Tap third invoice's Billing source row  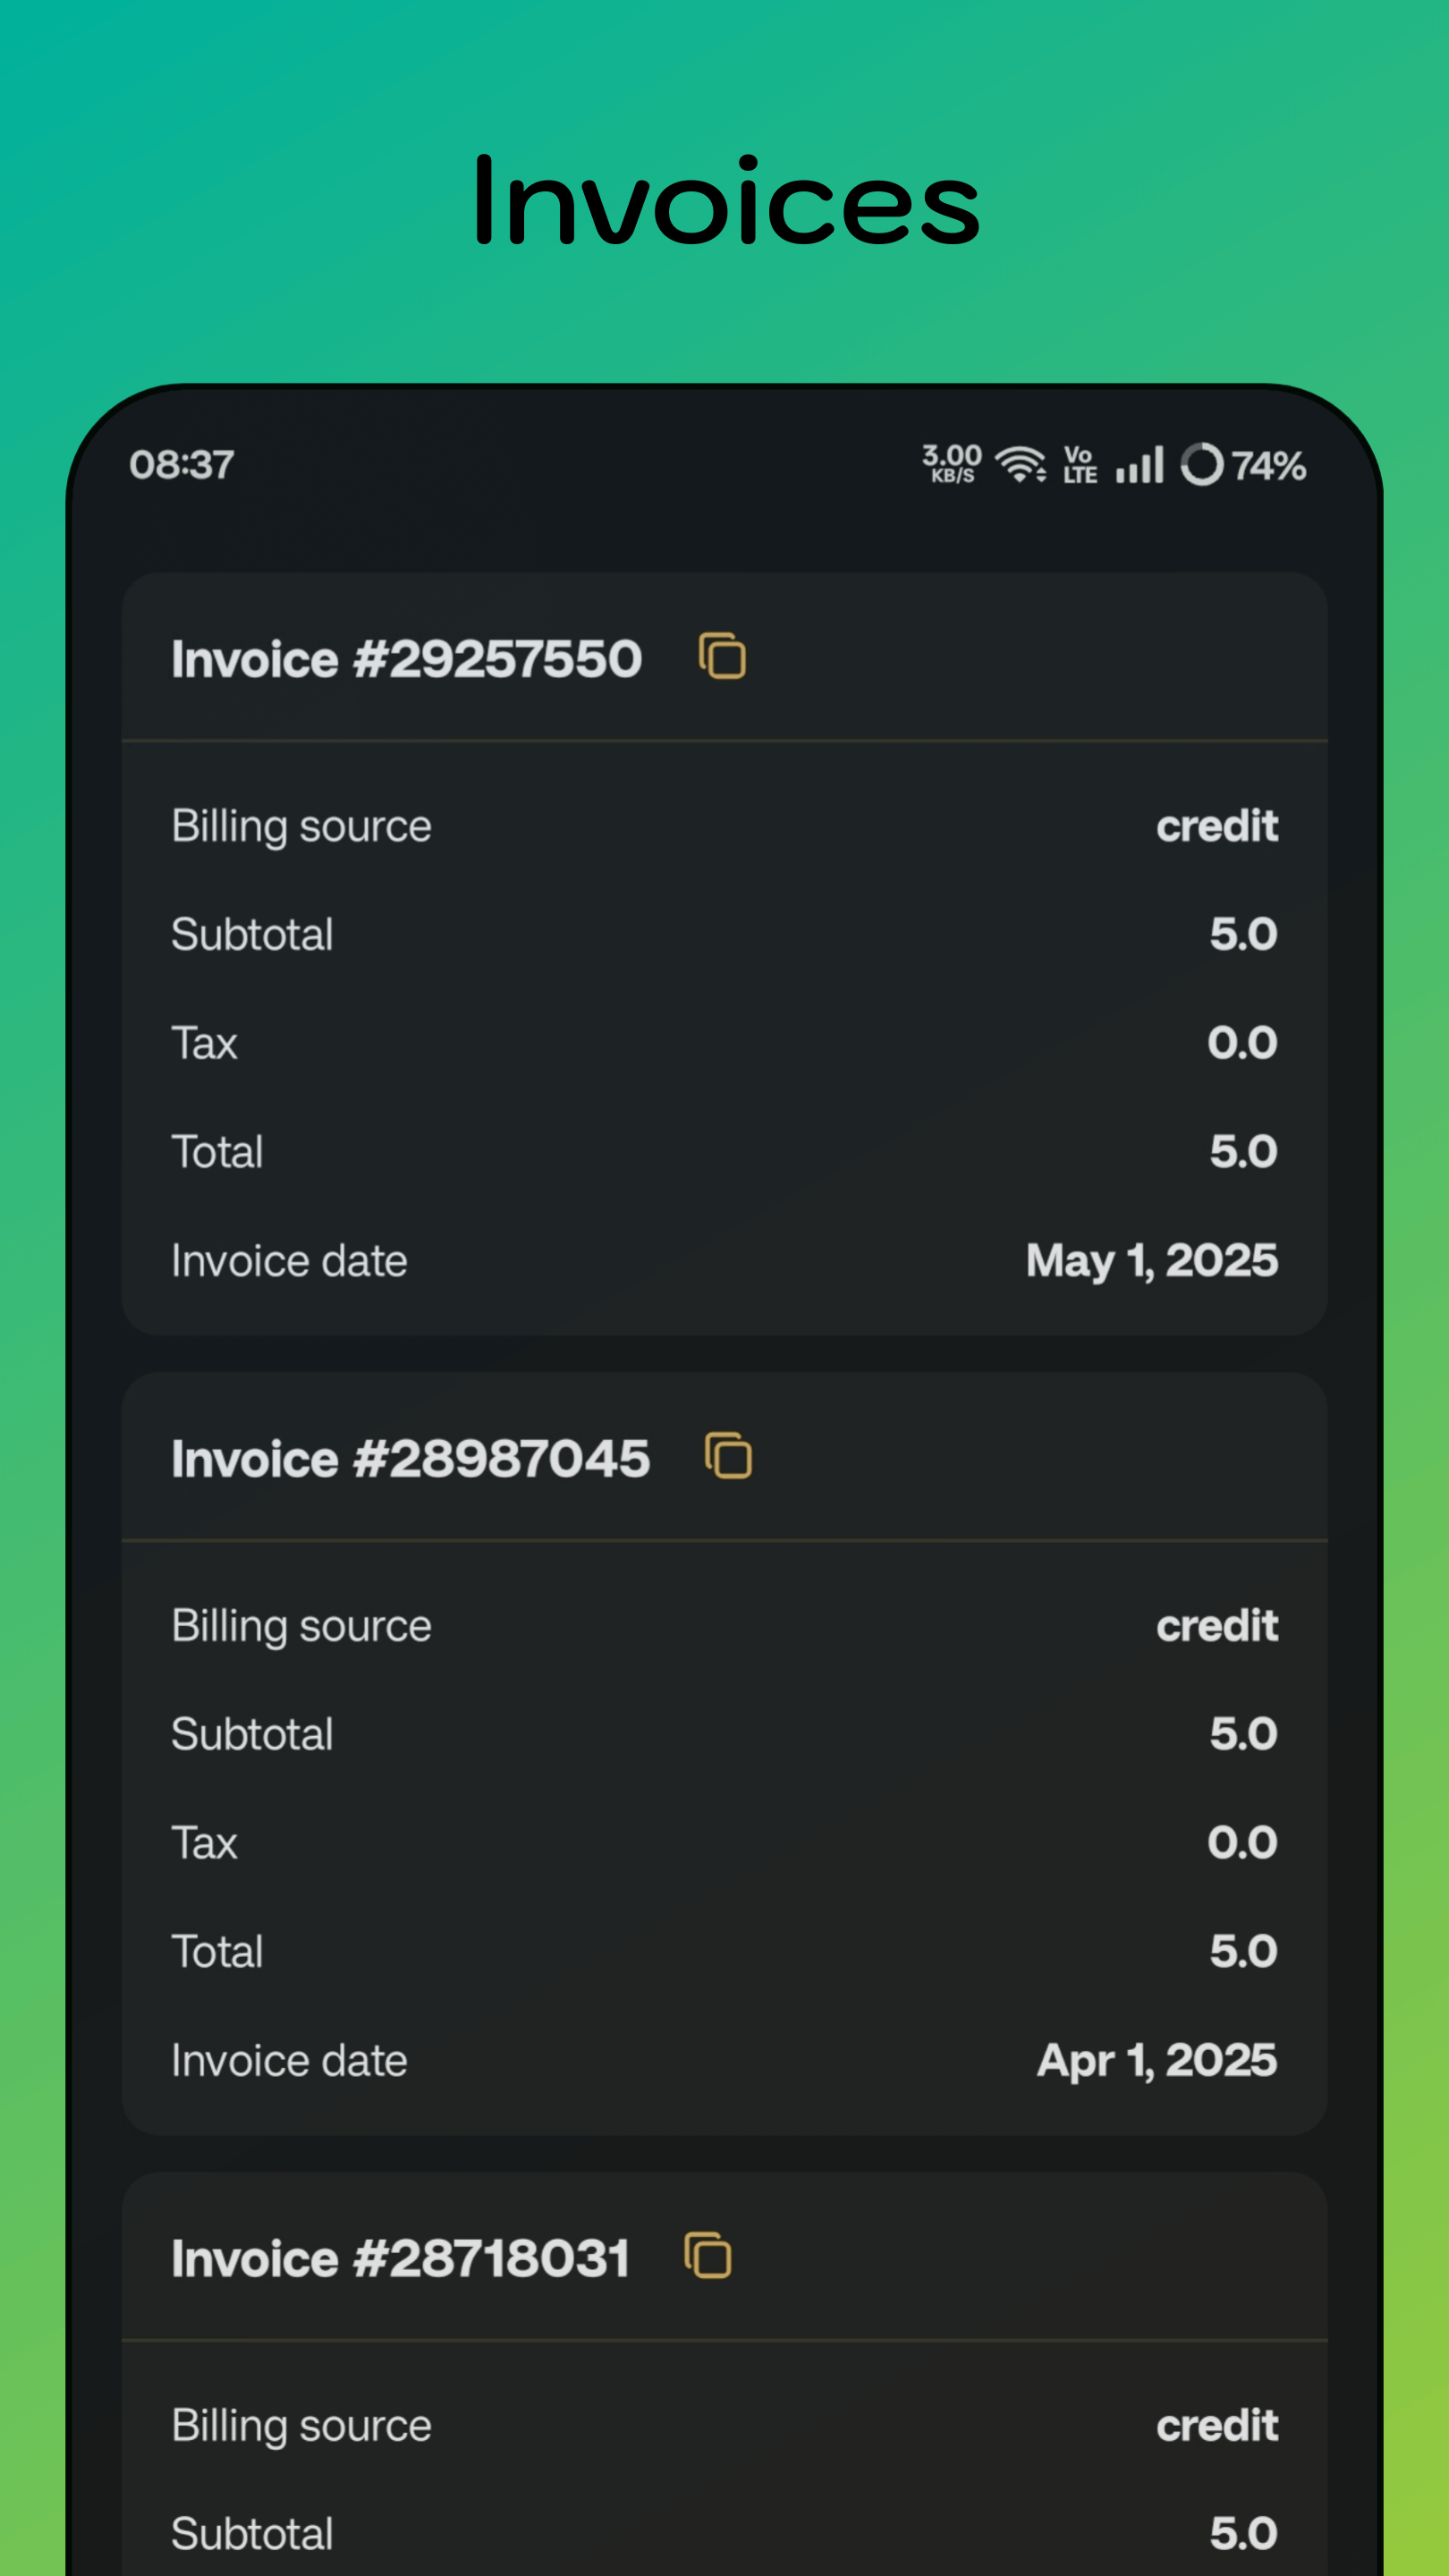pyautogui.click(x=724, y=2425)
